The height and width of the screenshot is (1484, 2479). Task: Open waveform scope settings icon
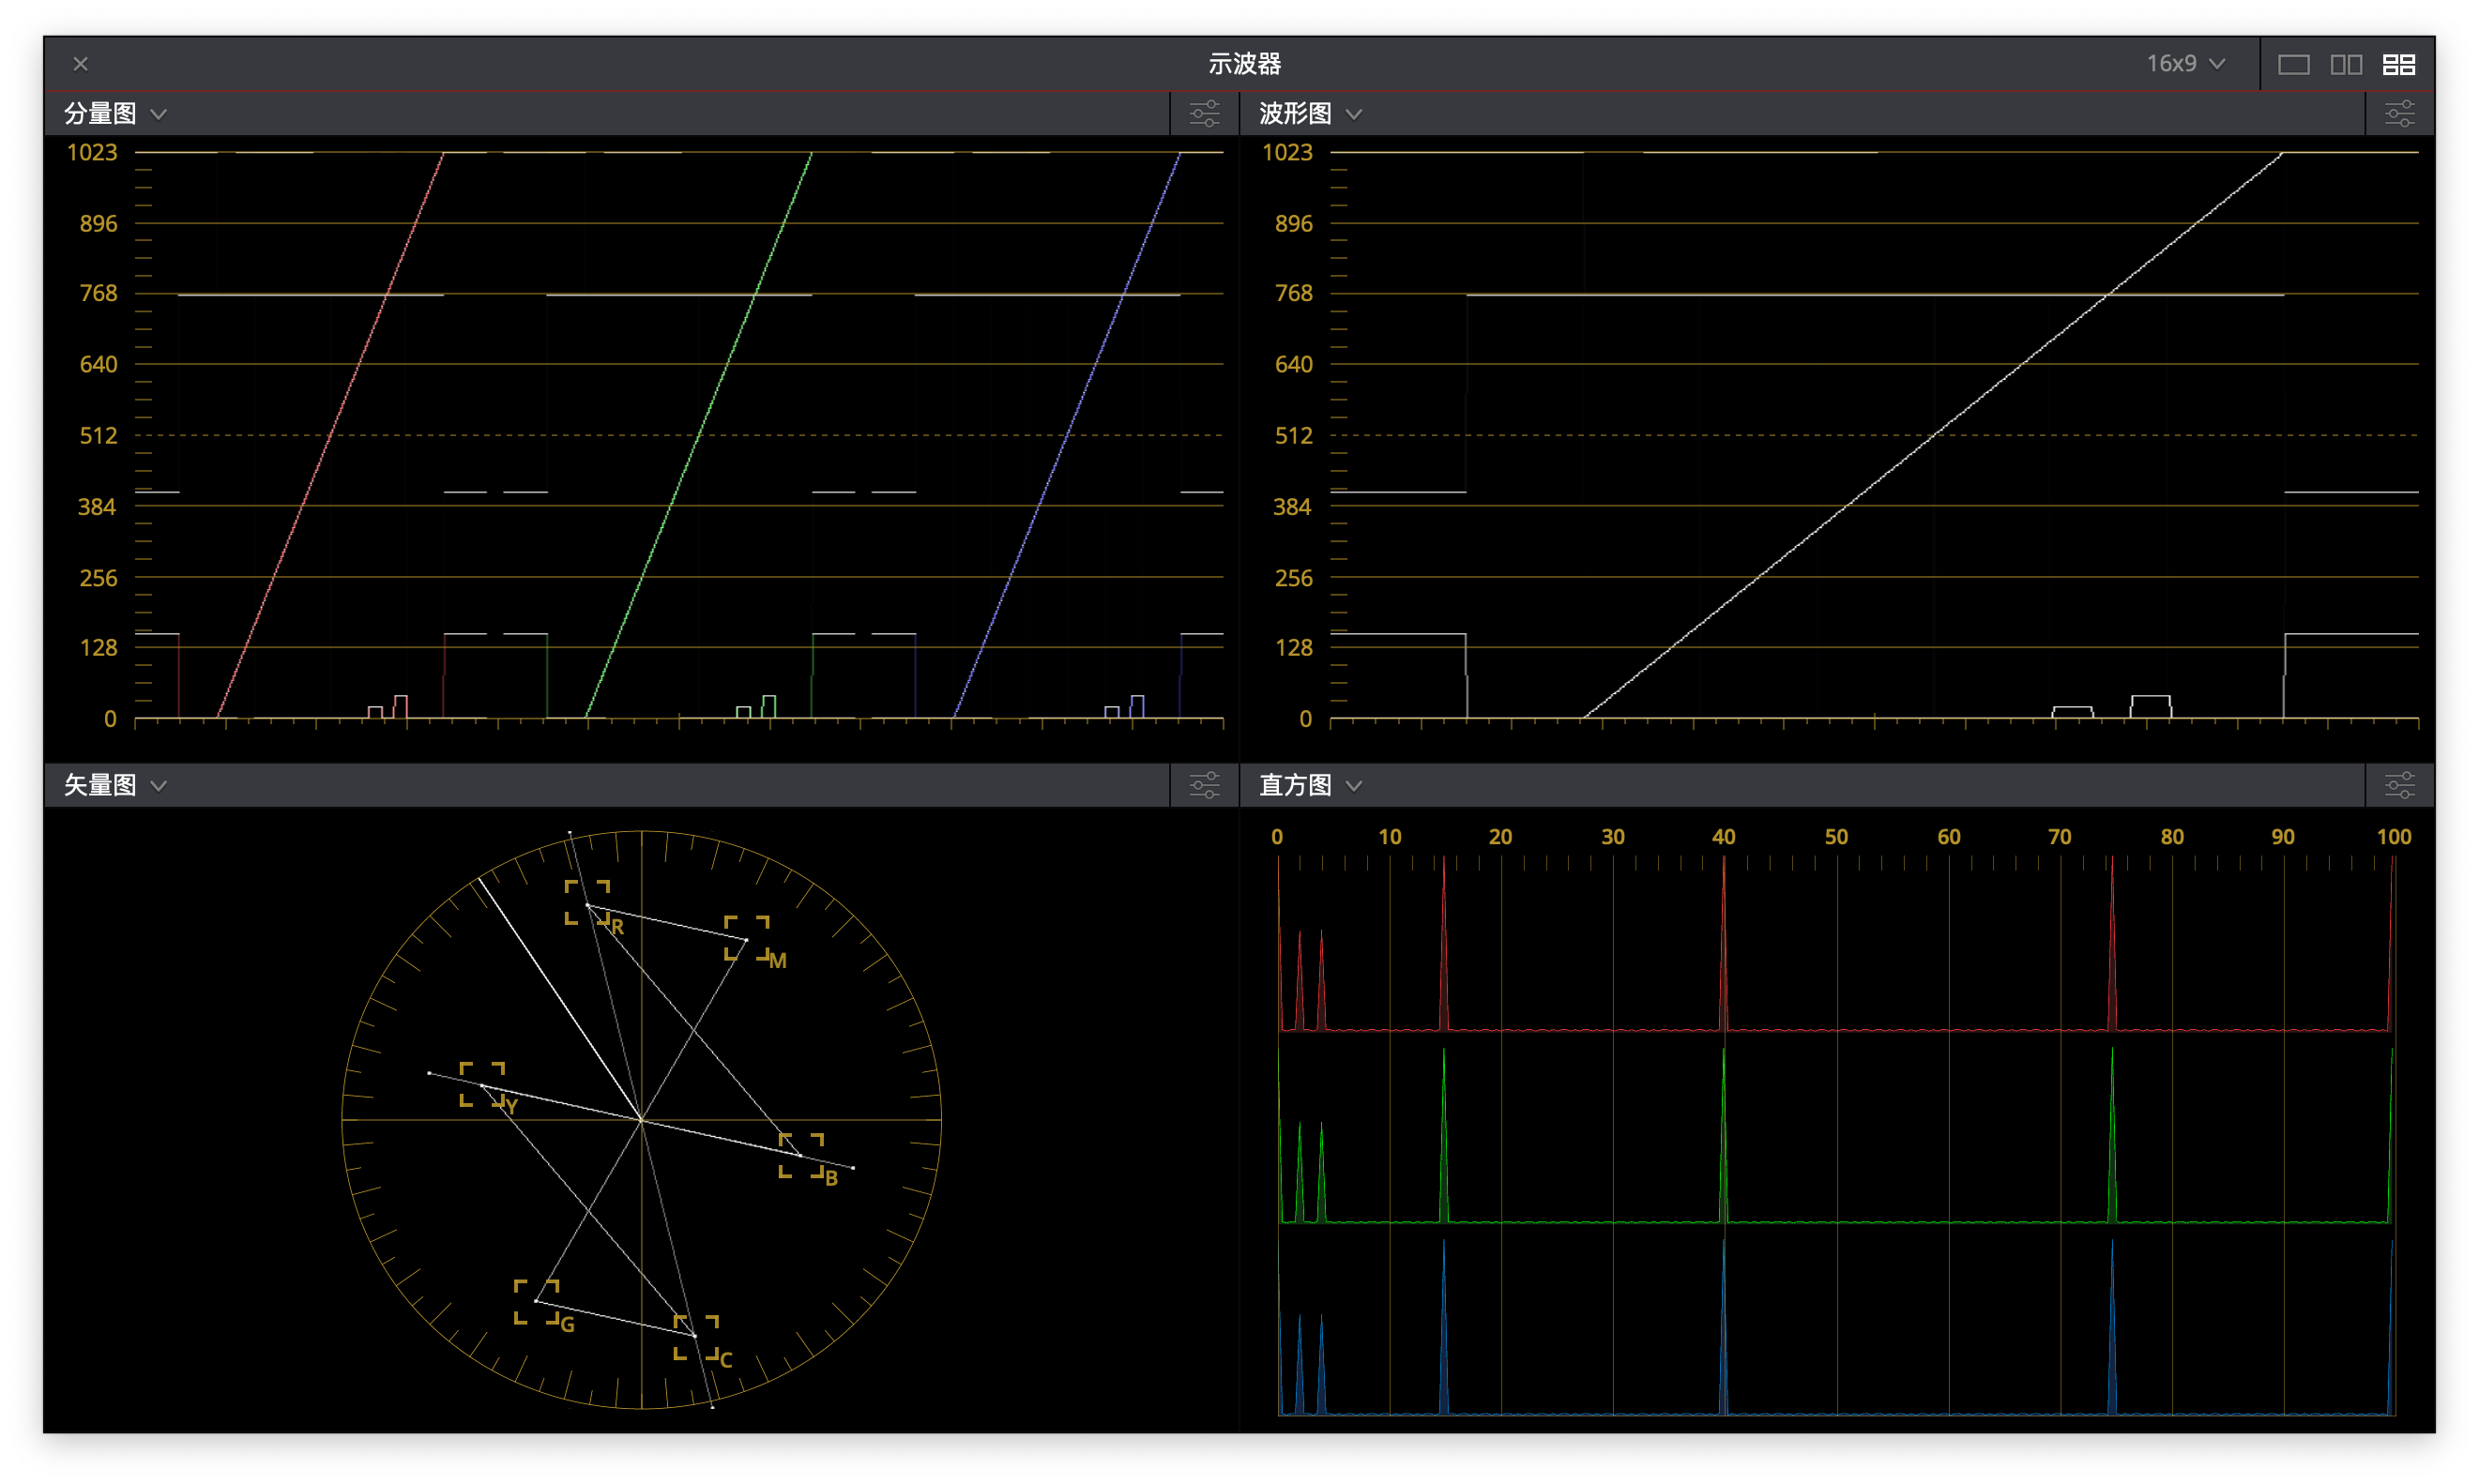[x=2399, y=114]
